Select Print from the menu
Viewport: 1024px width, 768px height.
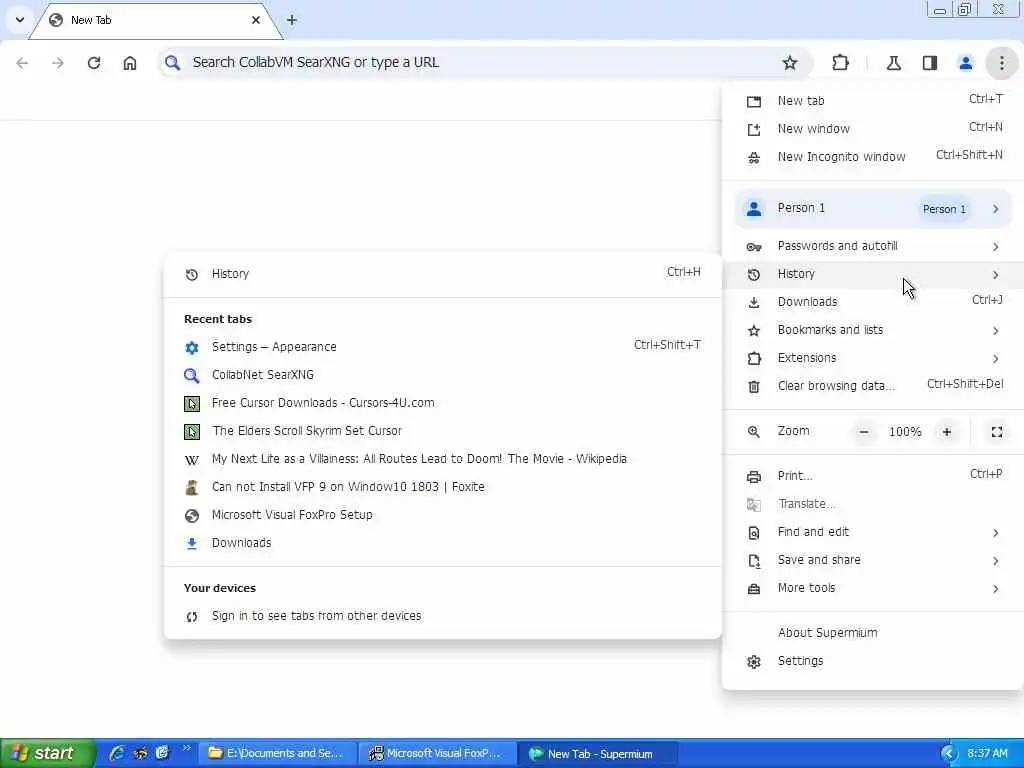[873, 476]
